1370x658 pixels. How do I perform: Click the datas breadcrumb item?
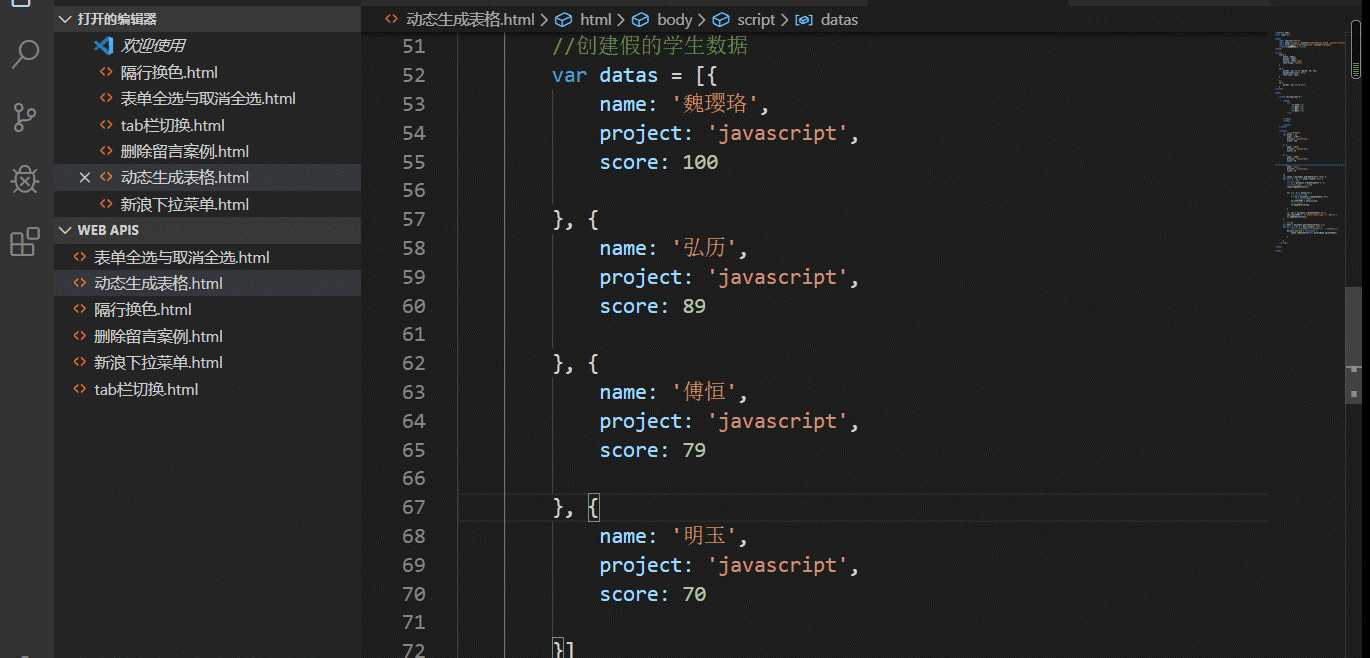coord(839,19)
